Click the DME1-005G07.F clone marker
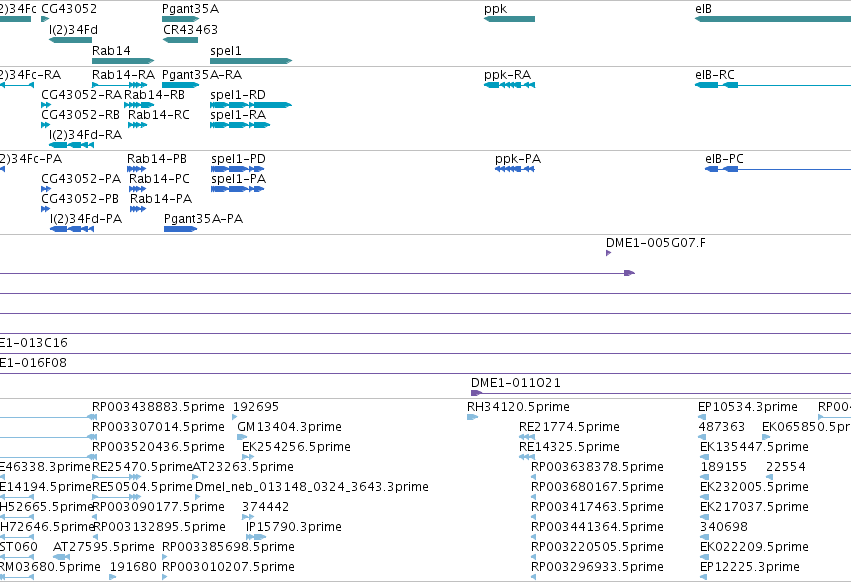851x582 pixels. pos(608,253)
